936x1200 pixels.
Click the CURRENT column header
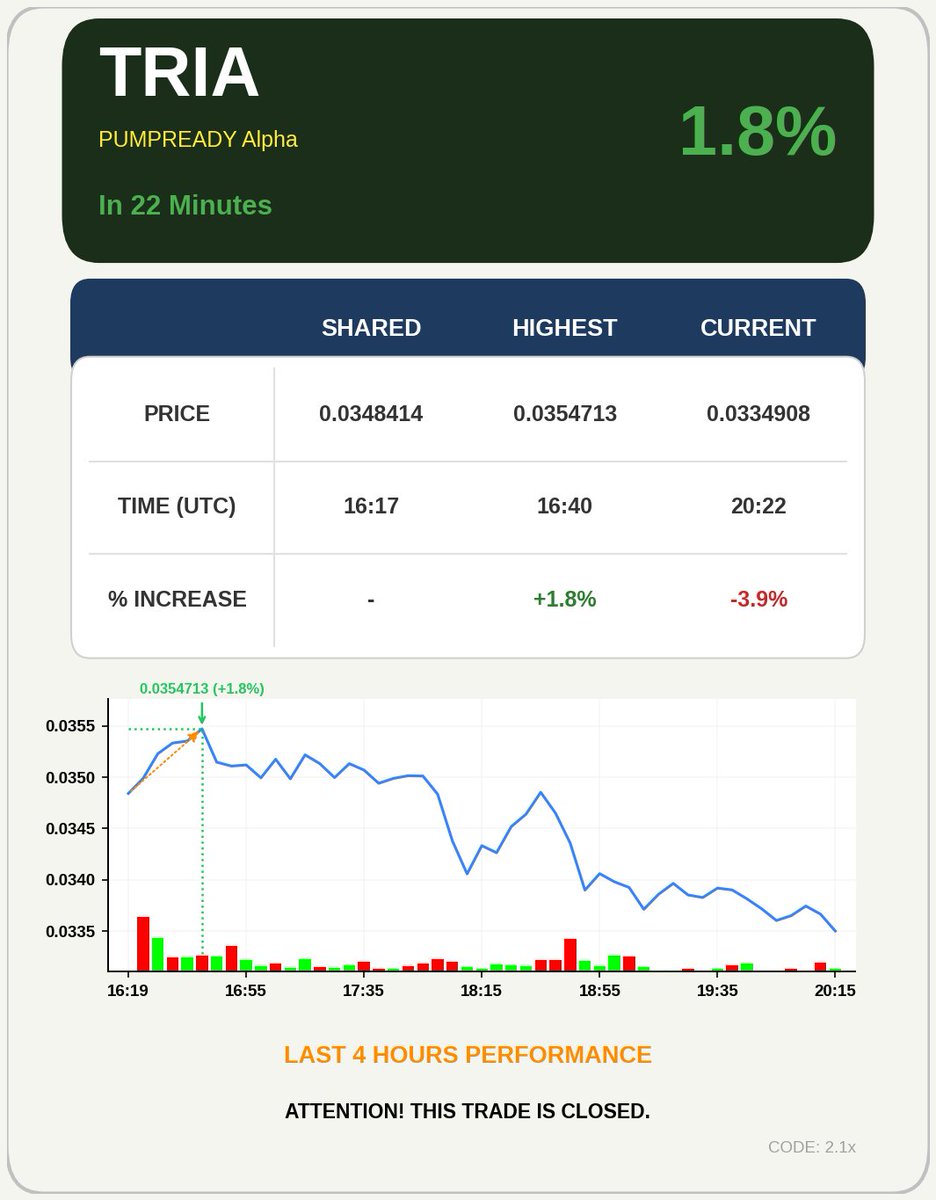tap(758, 328)
